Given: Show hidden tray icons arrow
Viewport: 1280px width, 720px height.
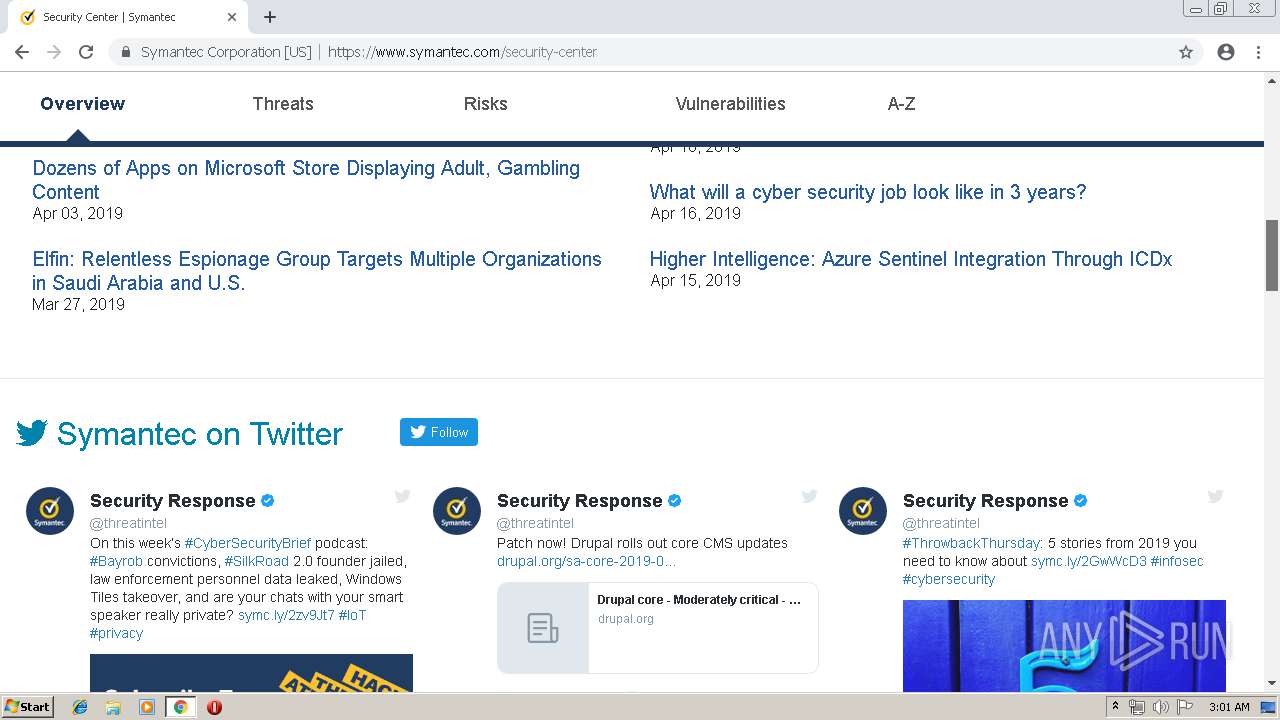Looking at the screenshot, I should point(1115,707).
